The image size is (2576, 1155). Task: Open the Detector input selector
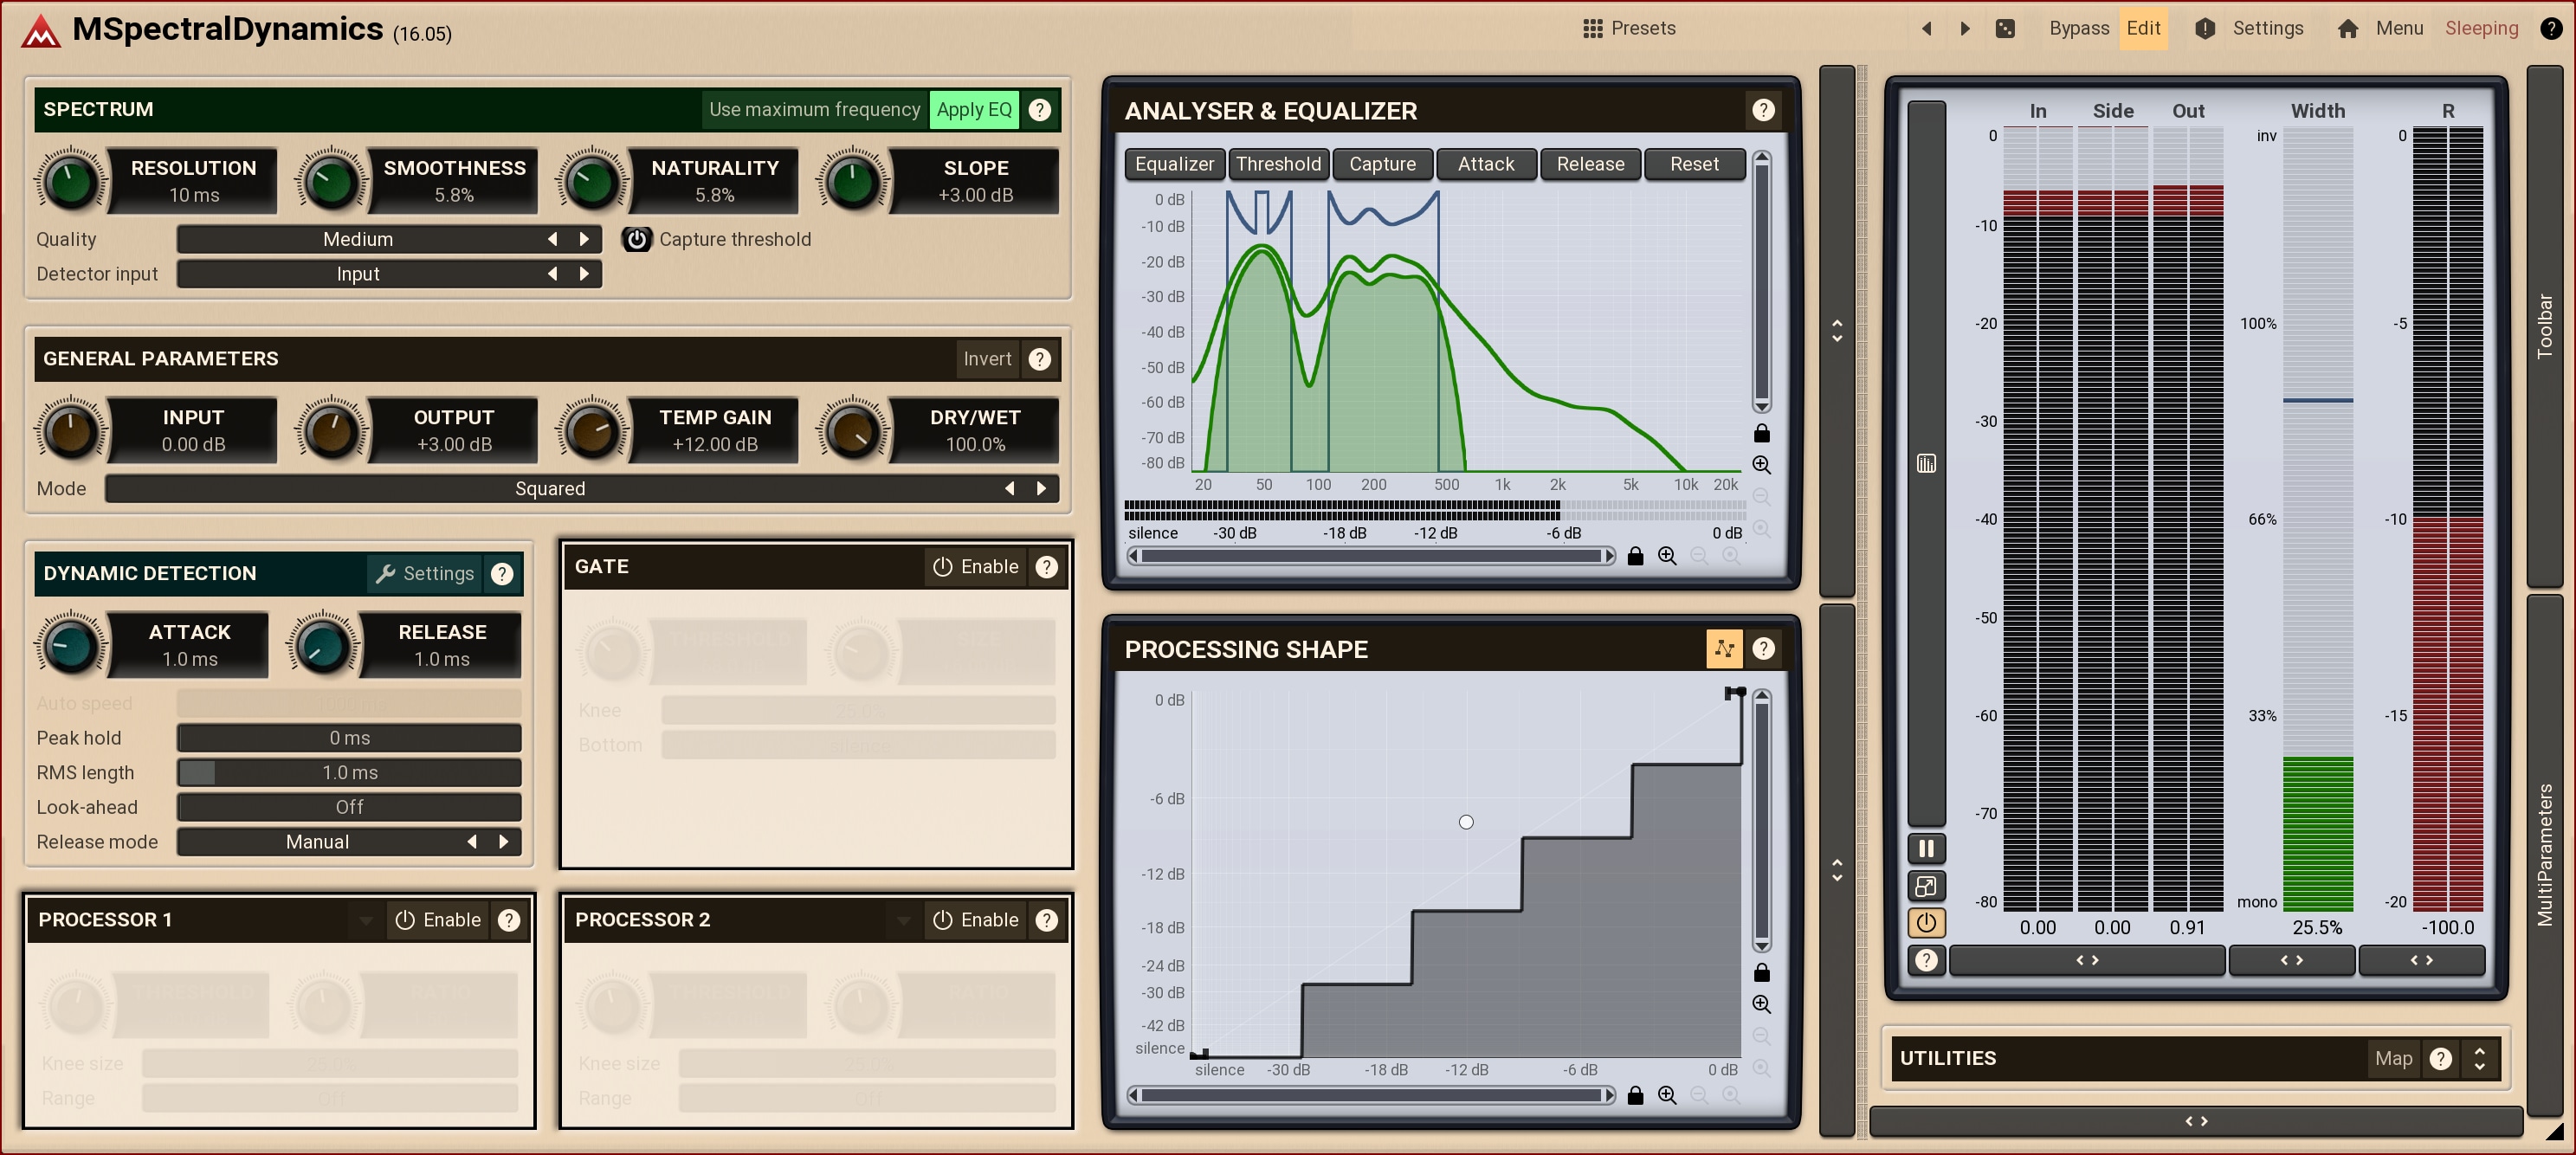389,274
